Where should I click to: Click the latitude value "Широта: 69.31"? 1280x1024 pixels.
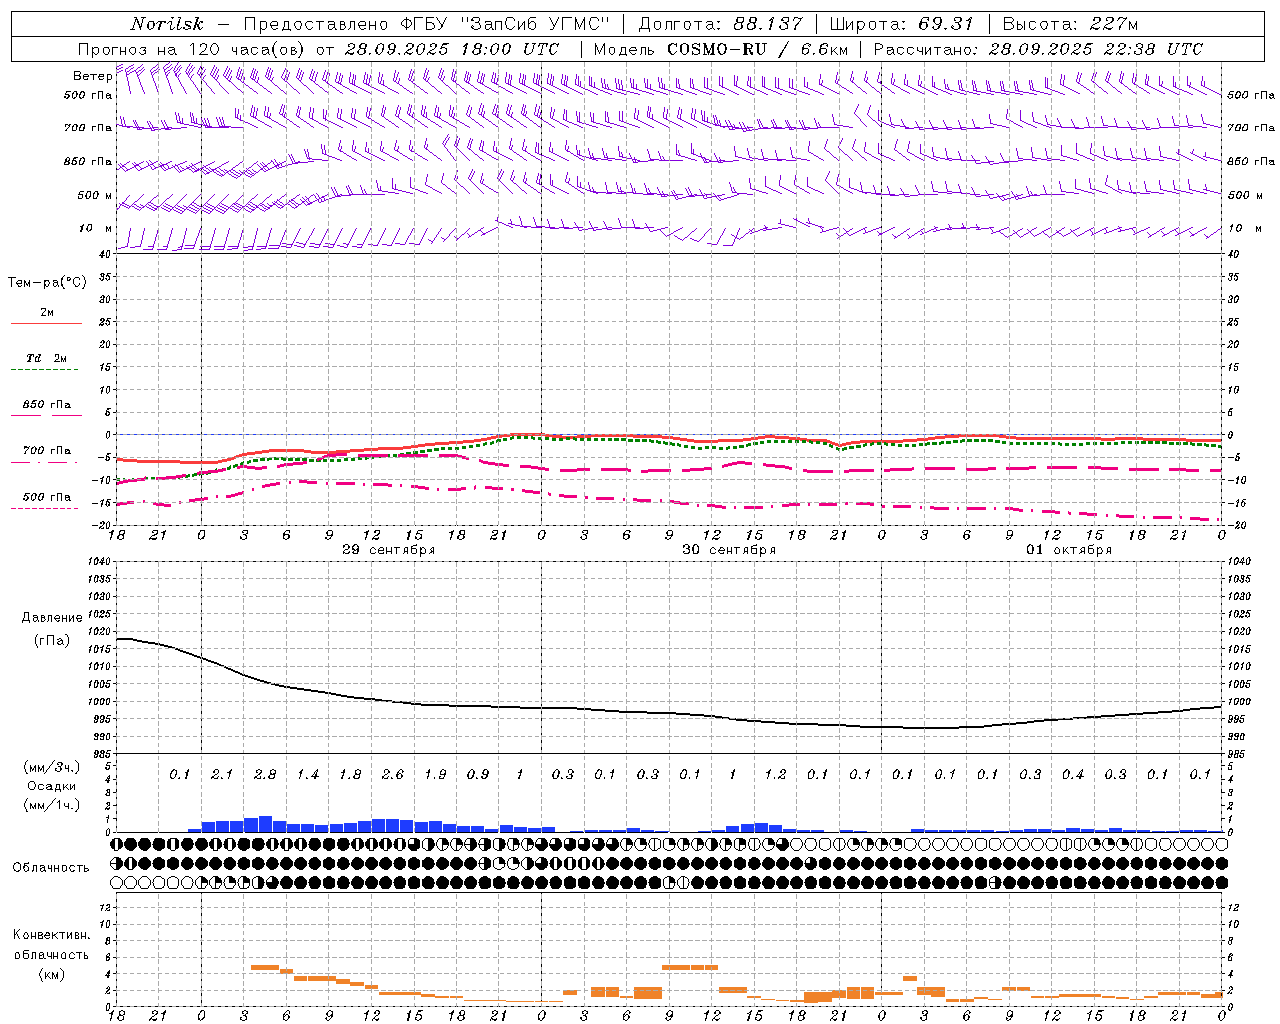[901, 24]
